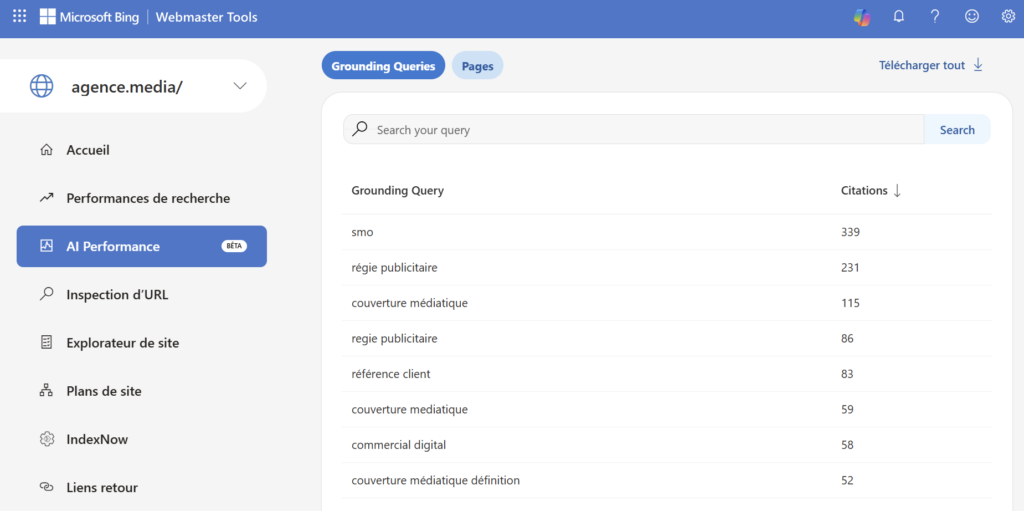
Task: Click the Search button
Action: click(x=957, y=129)
